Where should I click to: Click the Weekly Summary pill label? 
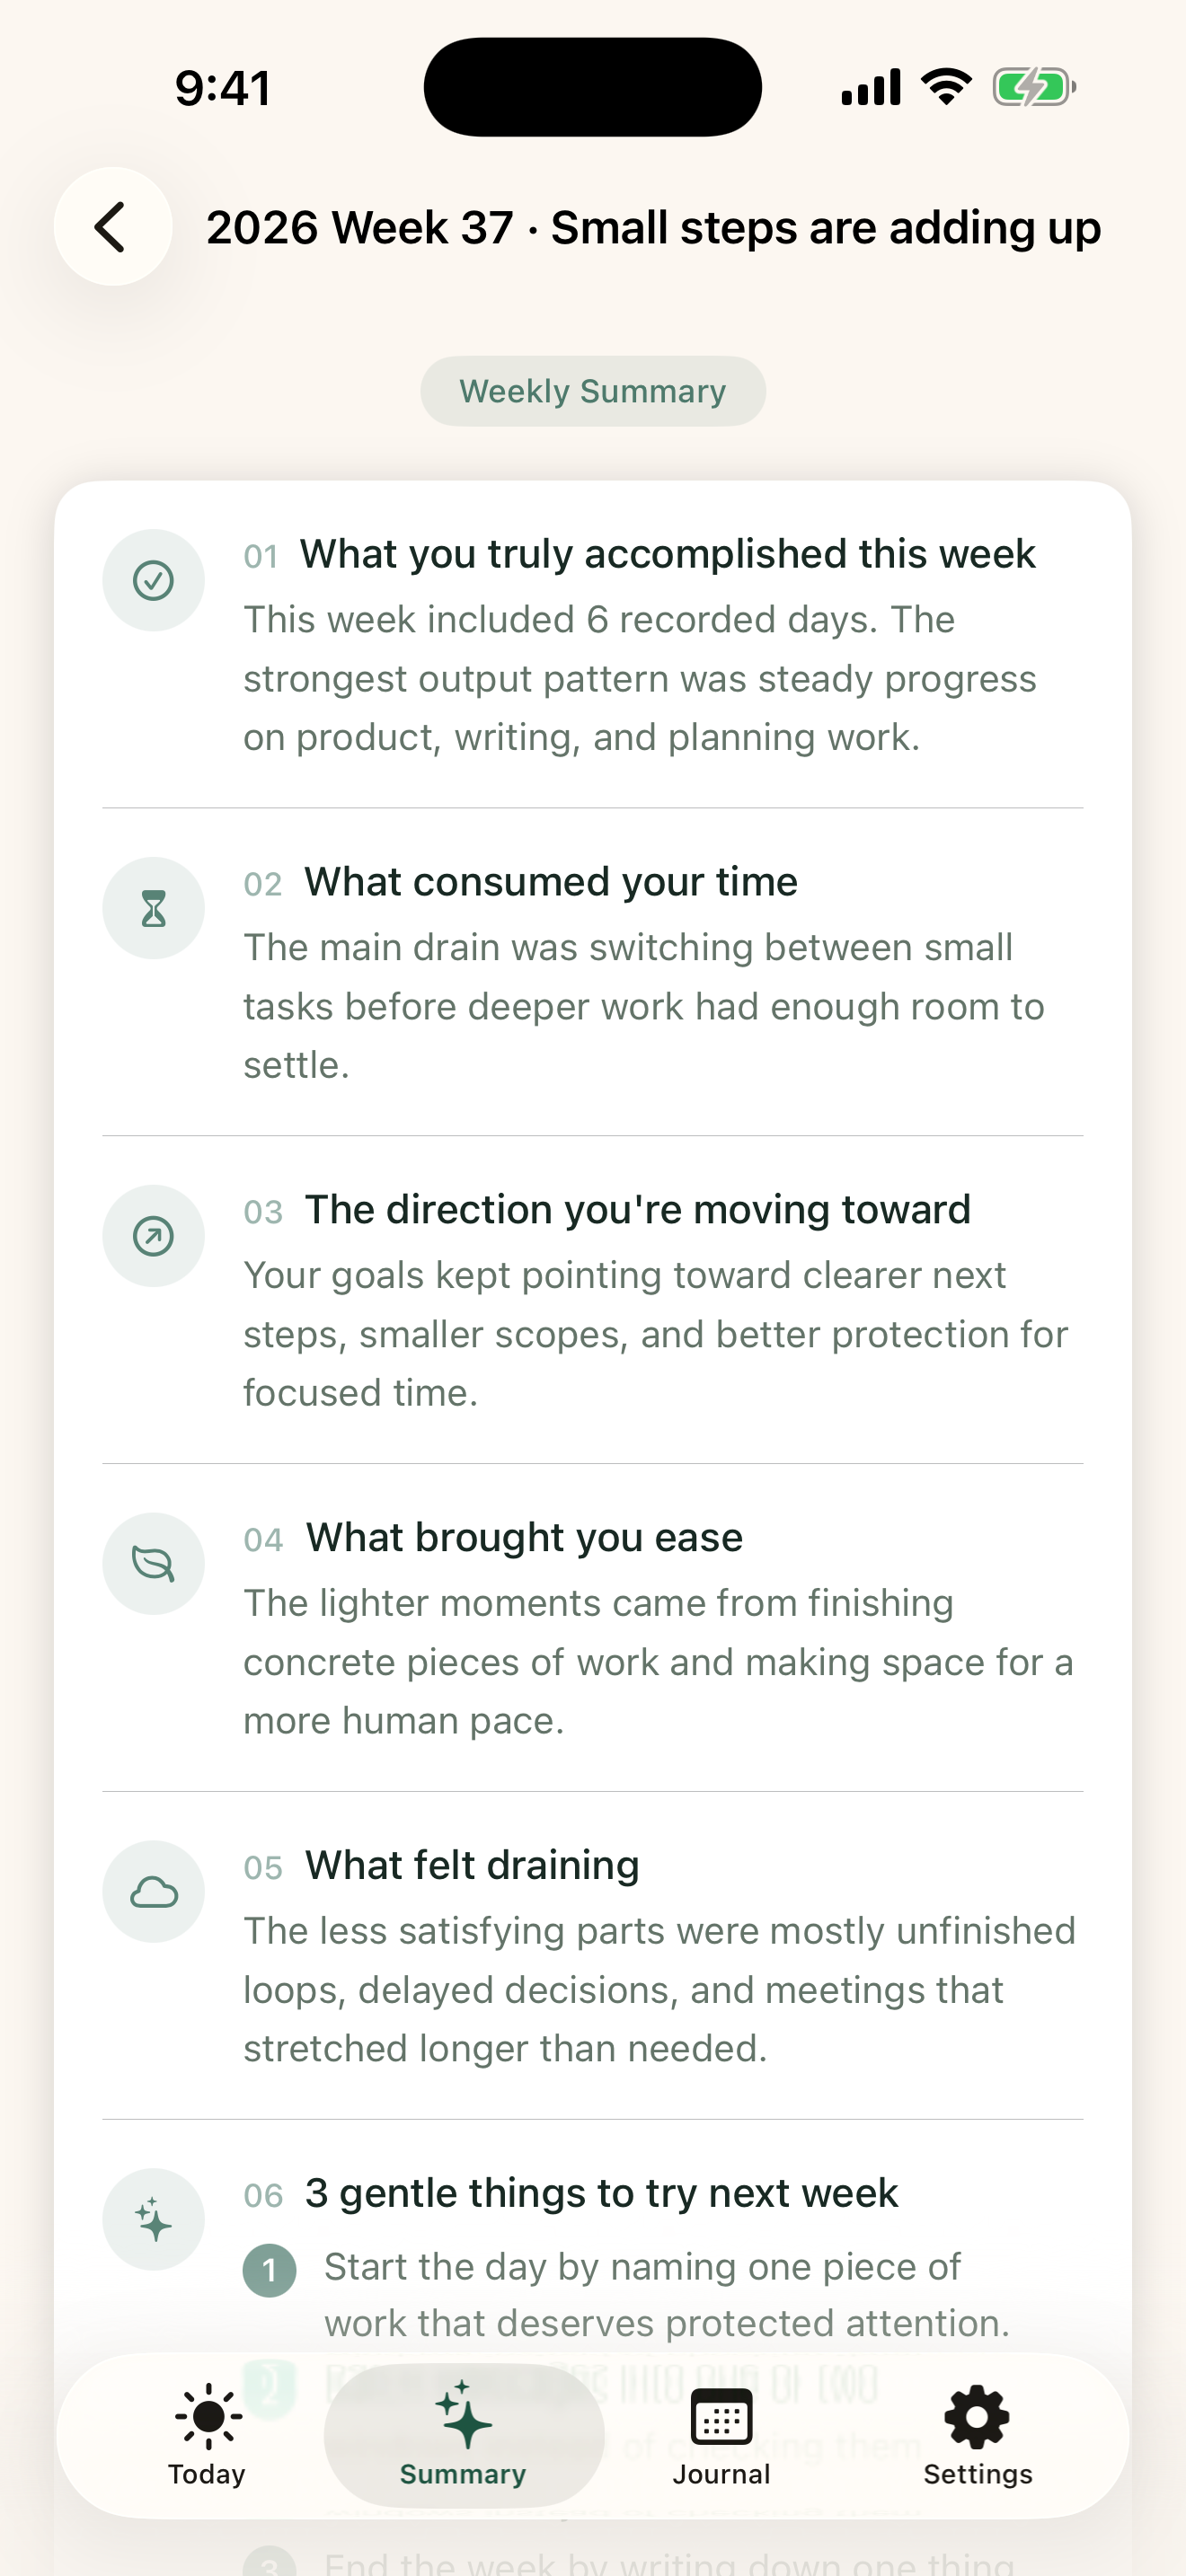pos(593,391)
